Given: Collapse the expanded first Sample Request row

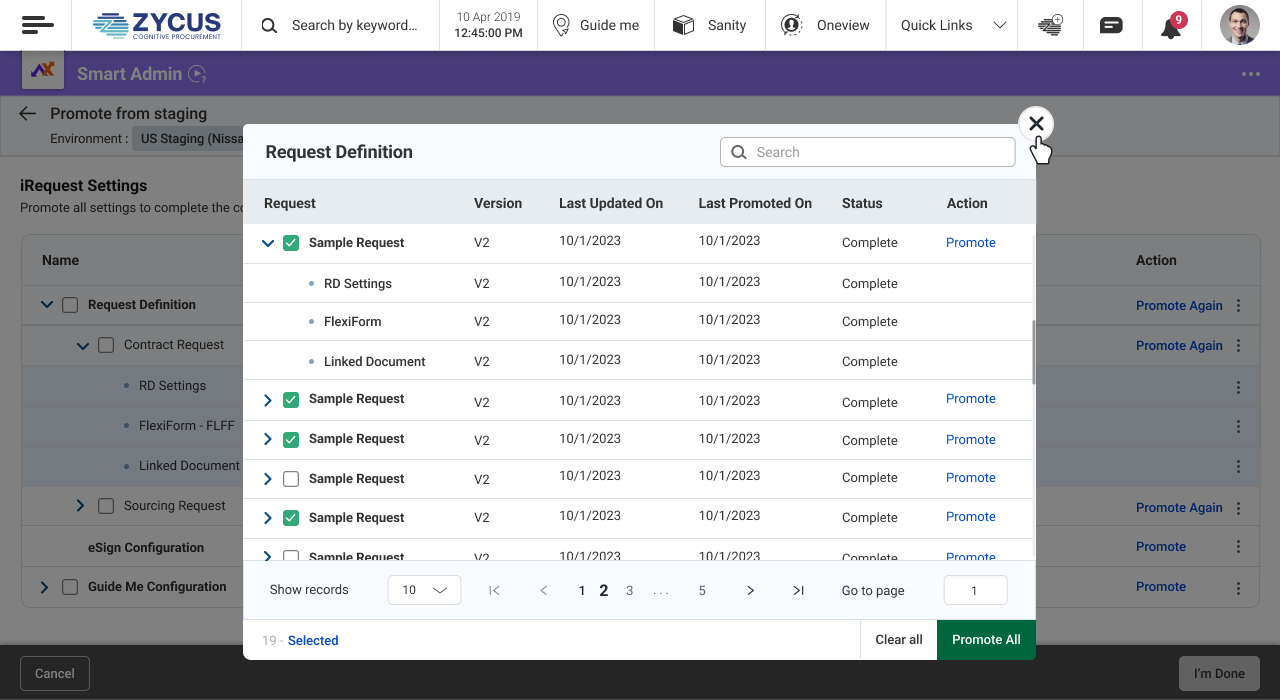Looking at the screenshot, I should [268, 243].
